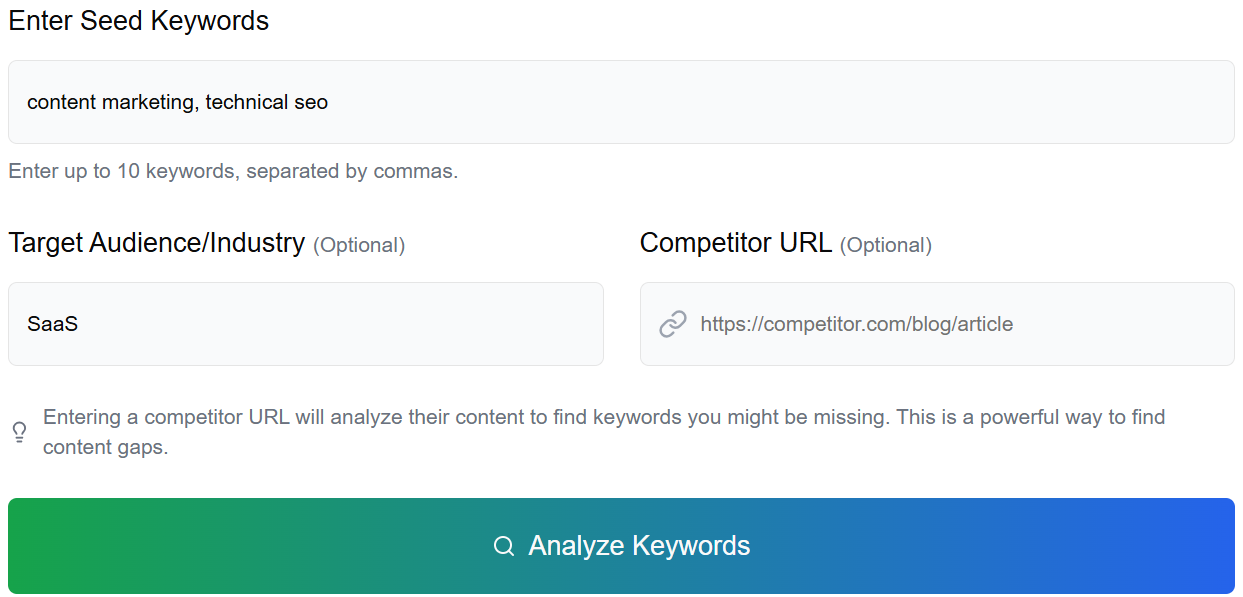Click the Competitor URL label
1243x597 pixels.
pos(736,243)
